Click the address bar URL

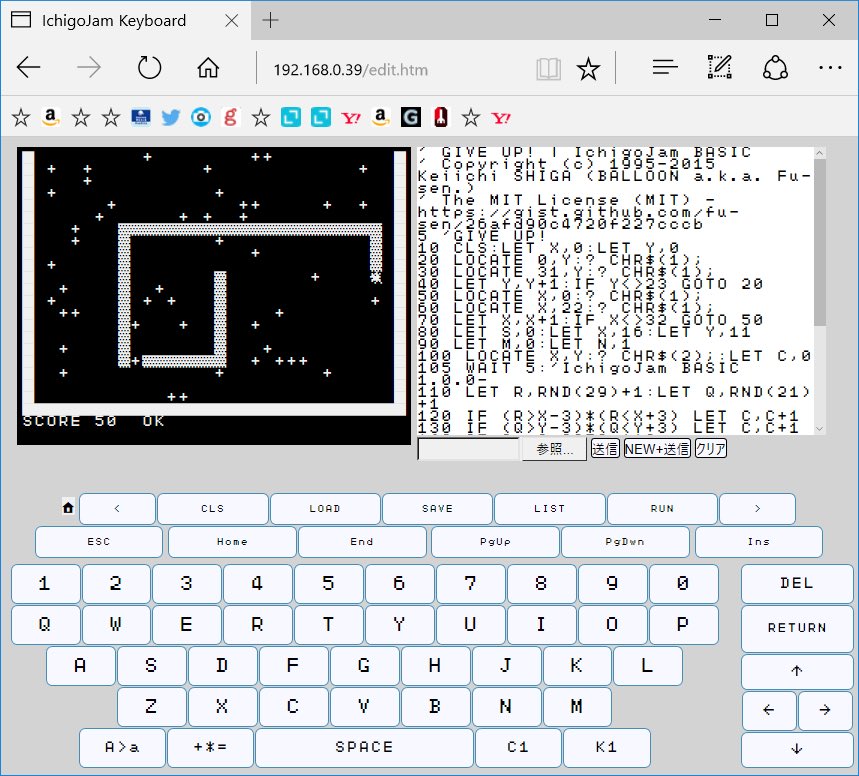pos(351,70)
